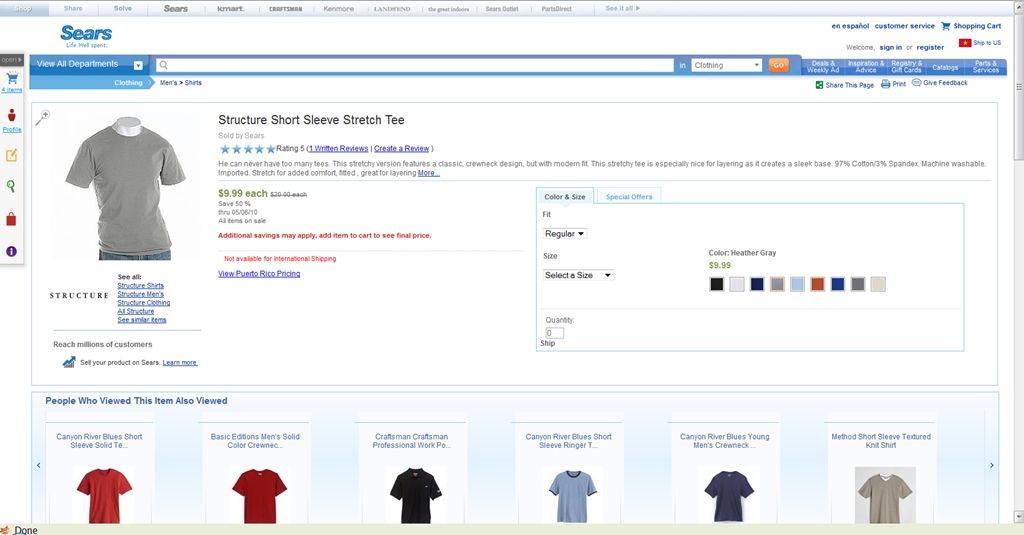
Task: Open the Parts & Services menu
Action: click(985, 67)
